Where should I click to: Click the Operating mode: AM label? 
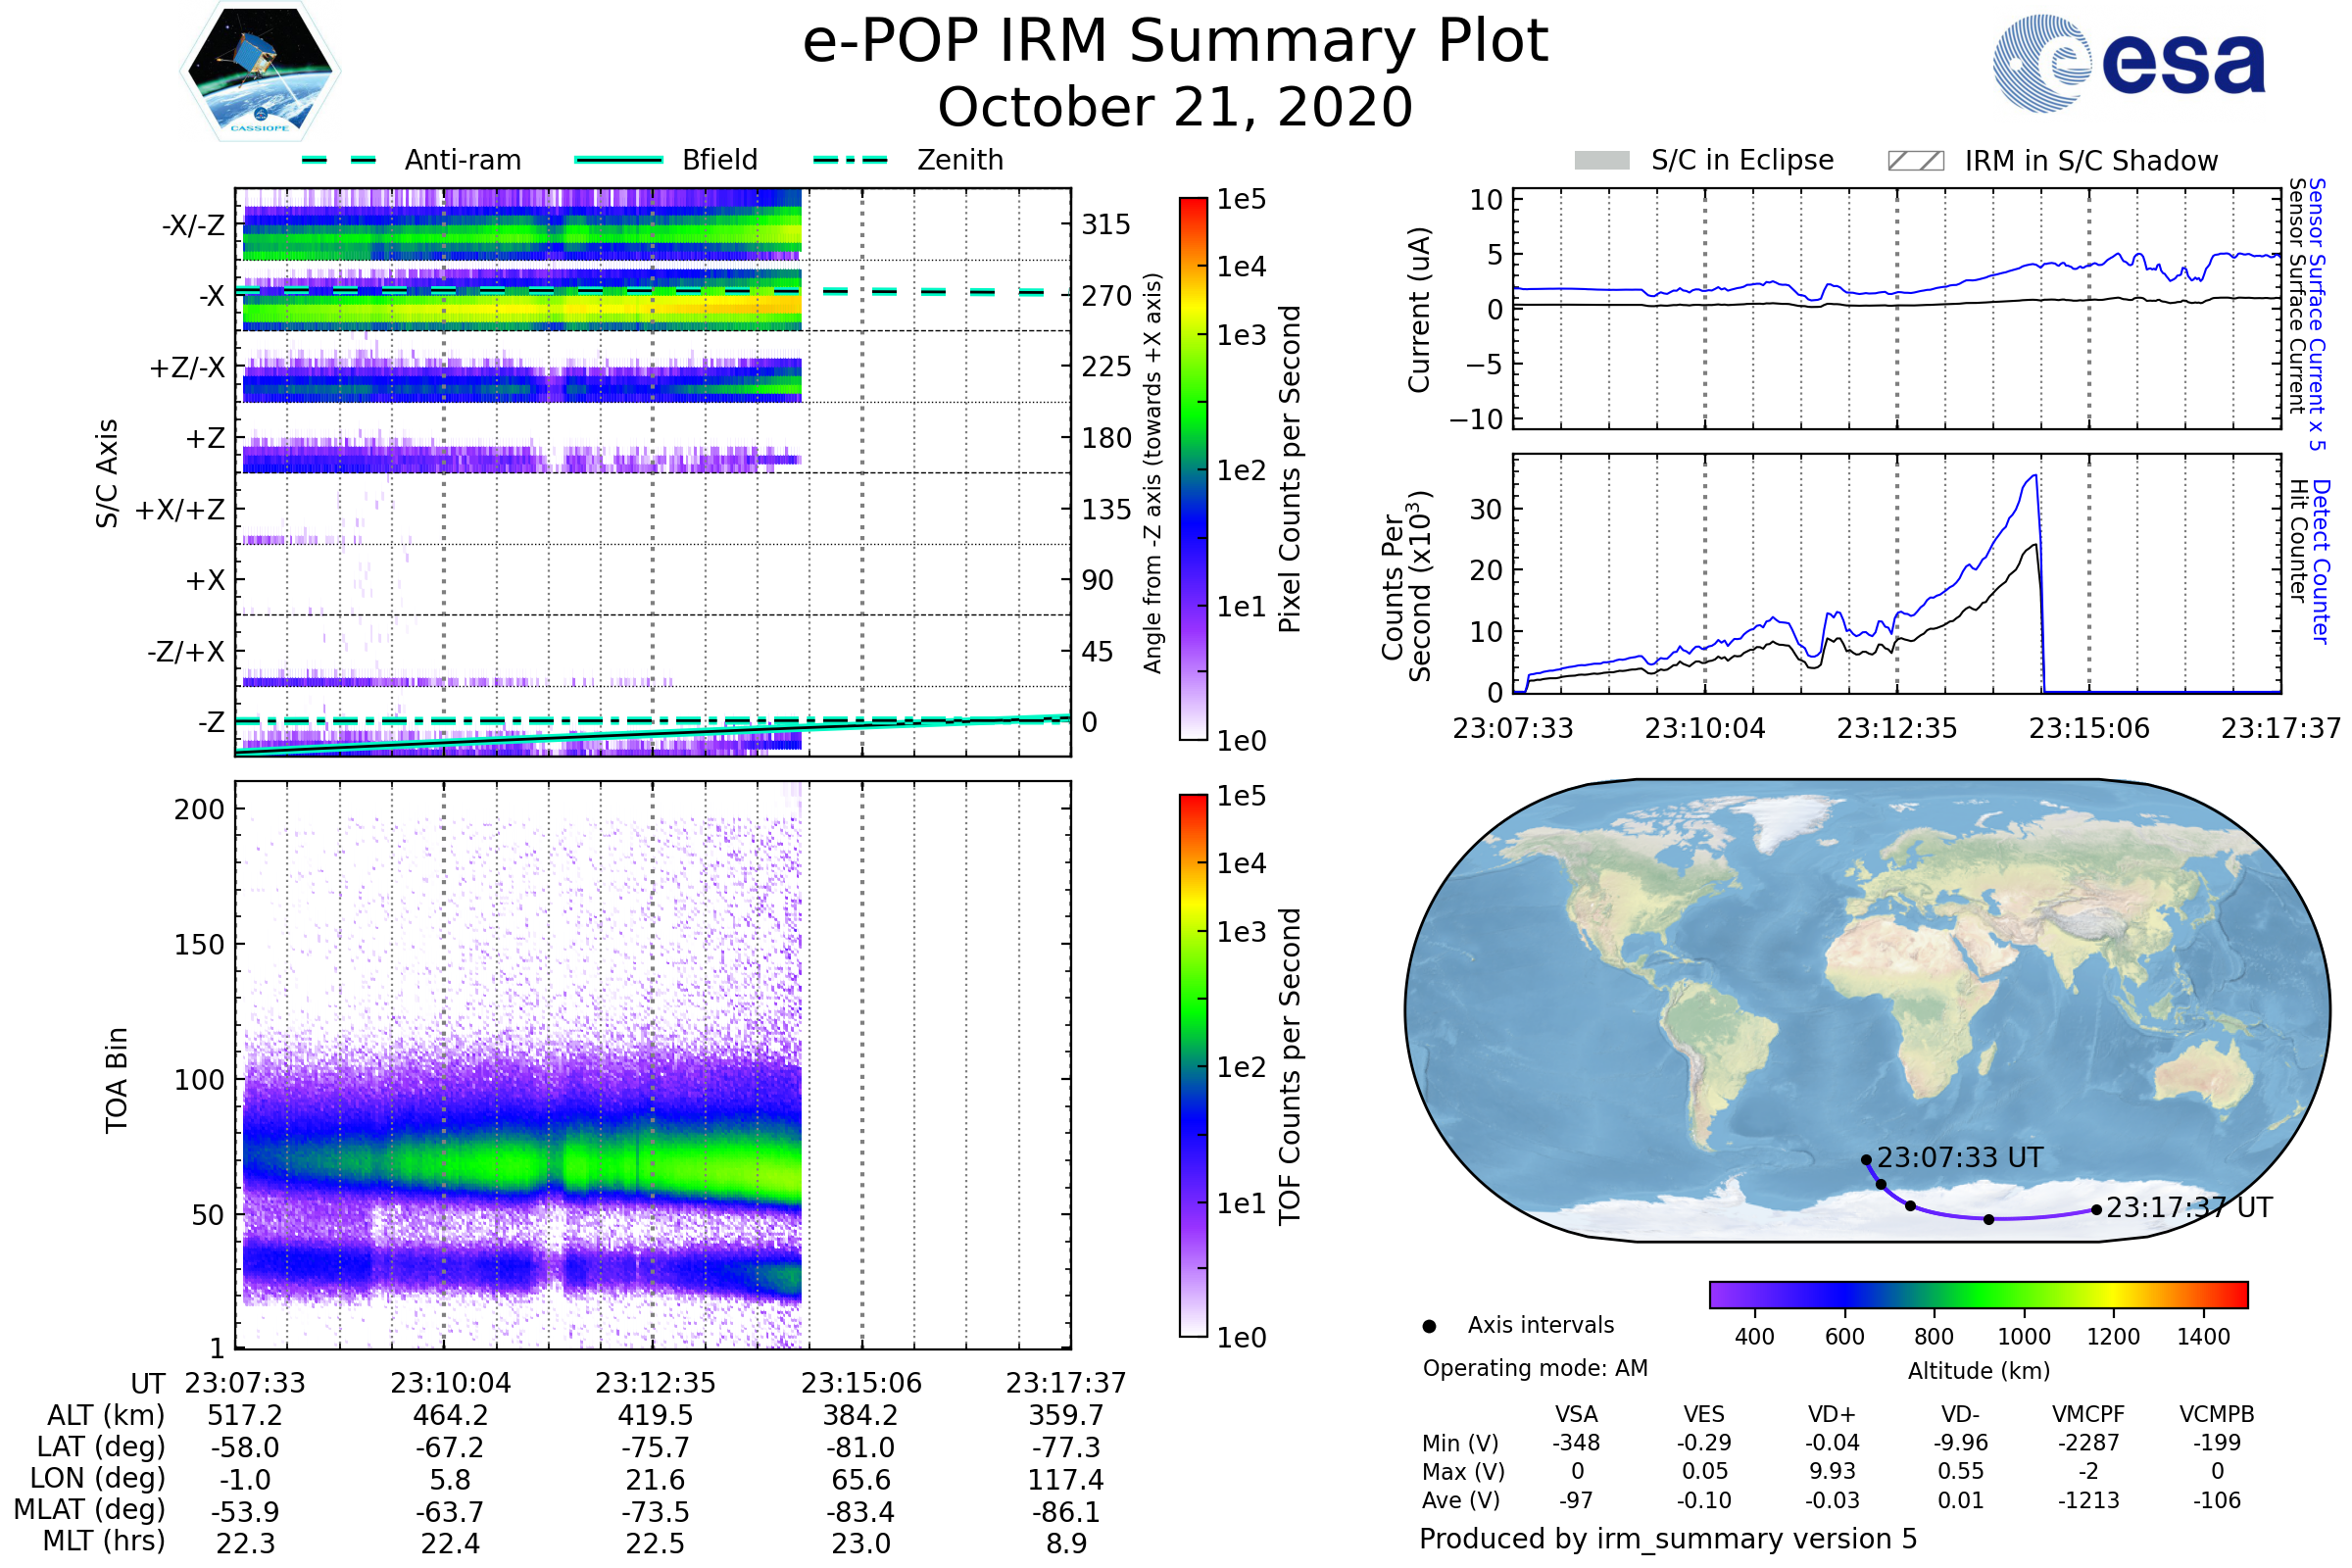click(1535, 1368)
